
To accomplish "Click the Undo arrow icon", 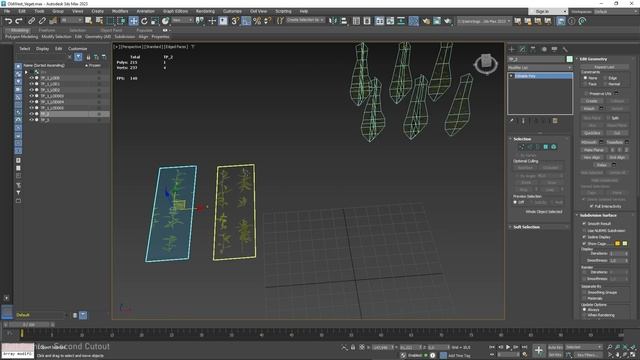I will pyautogui.click(x=8, y=21).
